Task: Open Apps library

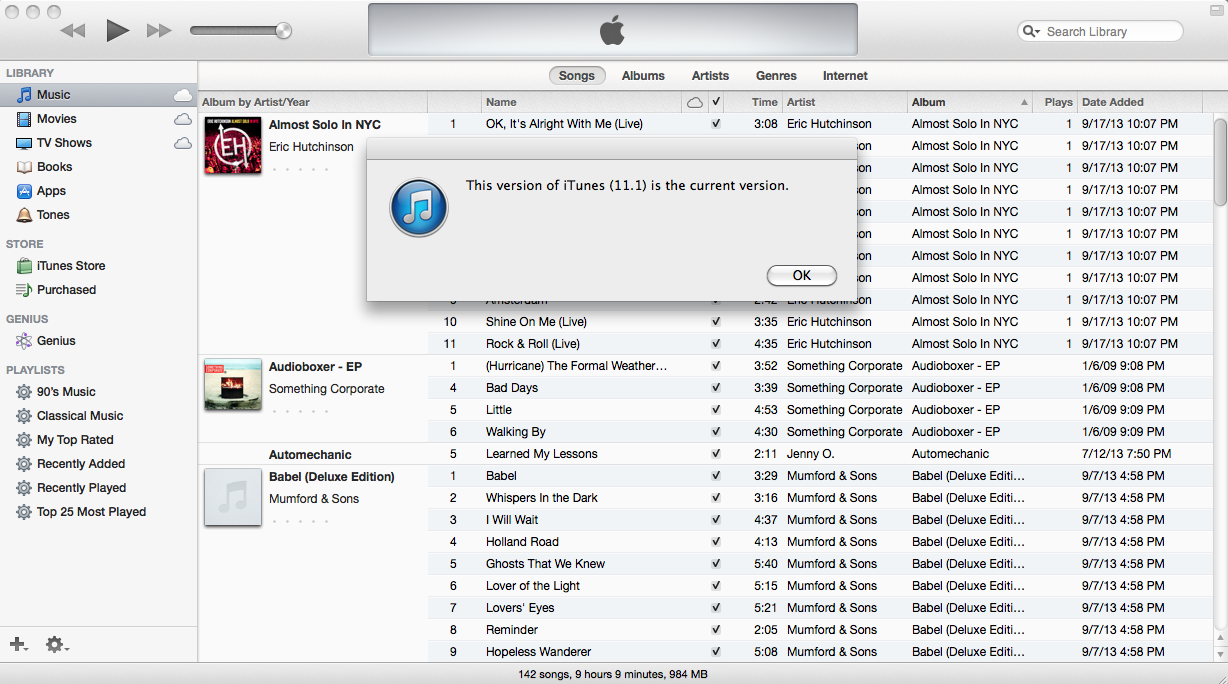Action: 51,191
